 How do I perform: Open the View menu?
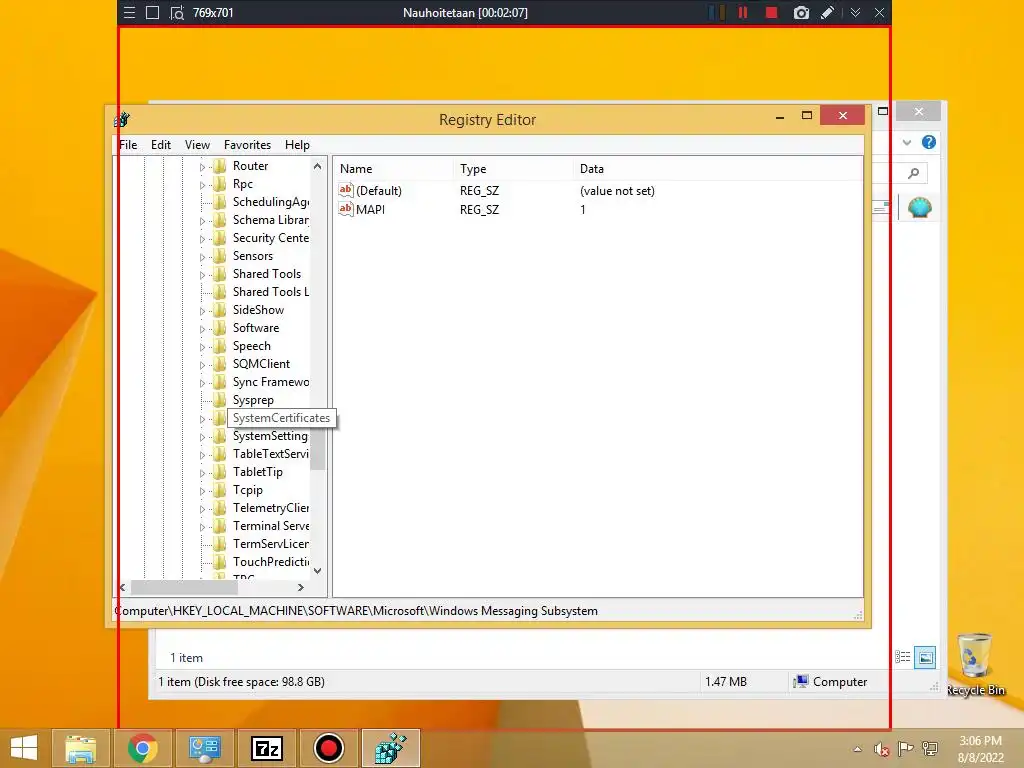197,145
